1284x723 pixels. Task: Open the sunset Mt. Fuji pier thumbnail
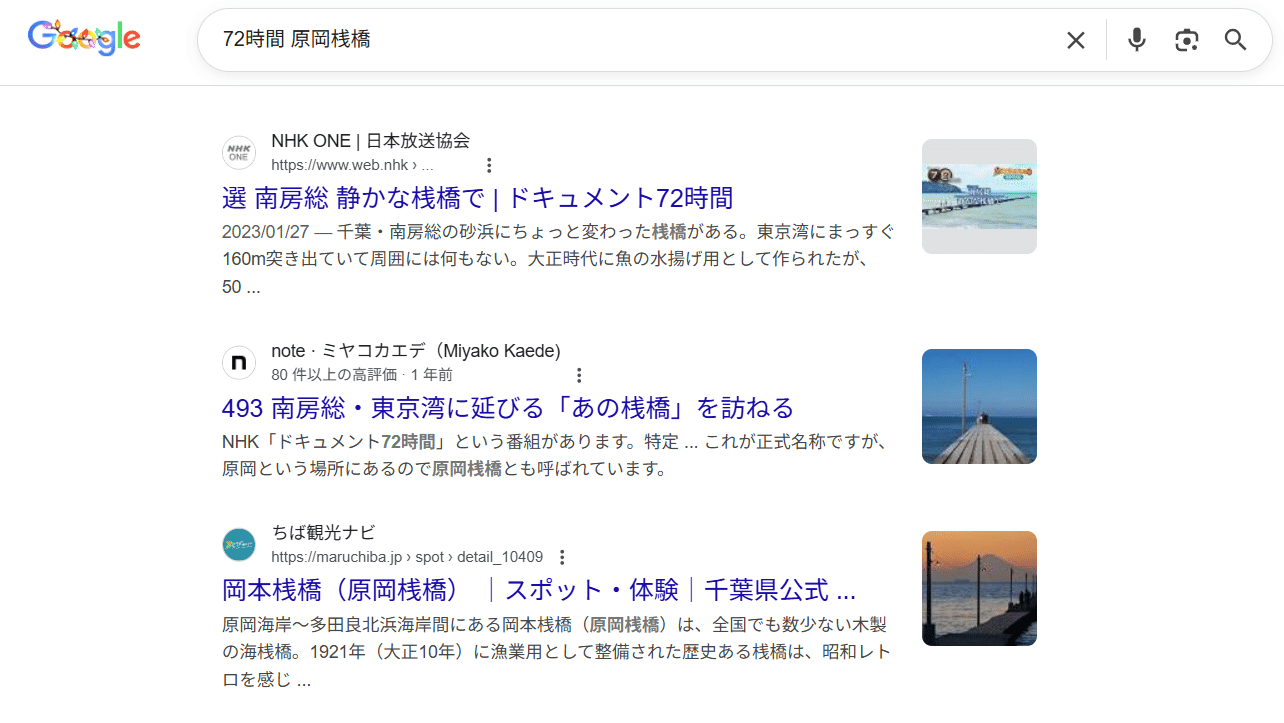pos(979,588)
